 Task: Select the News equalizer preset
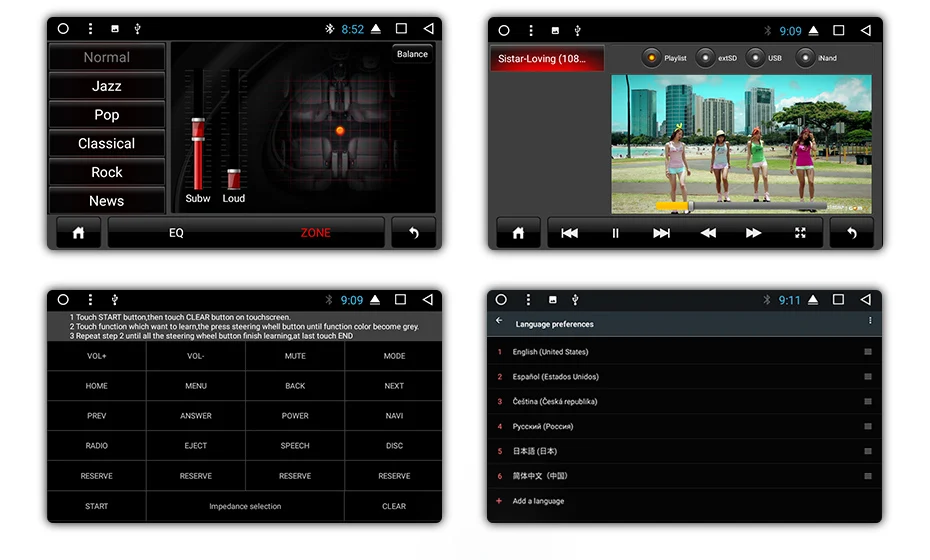[x=107, y=201]
